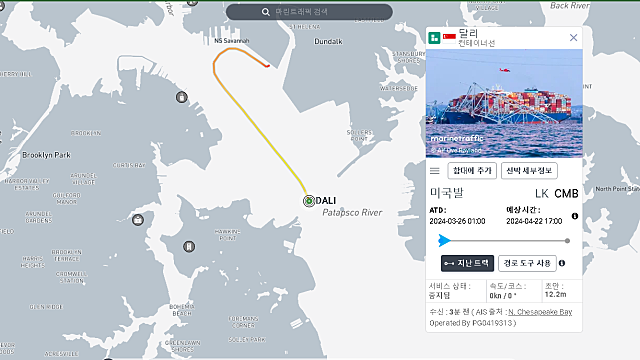
Task: Click the port marker icon near Hawkins Point
Action: click(x=189, y=247)
